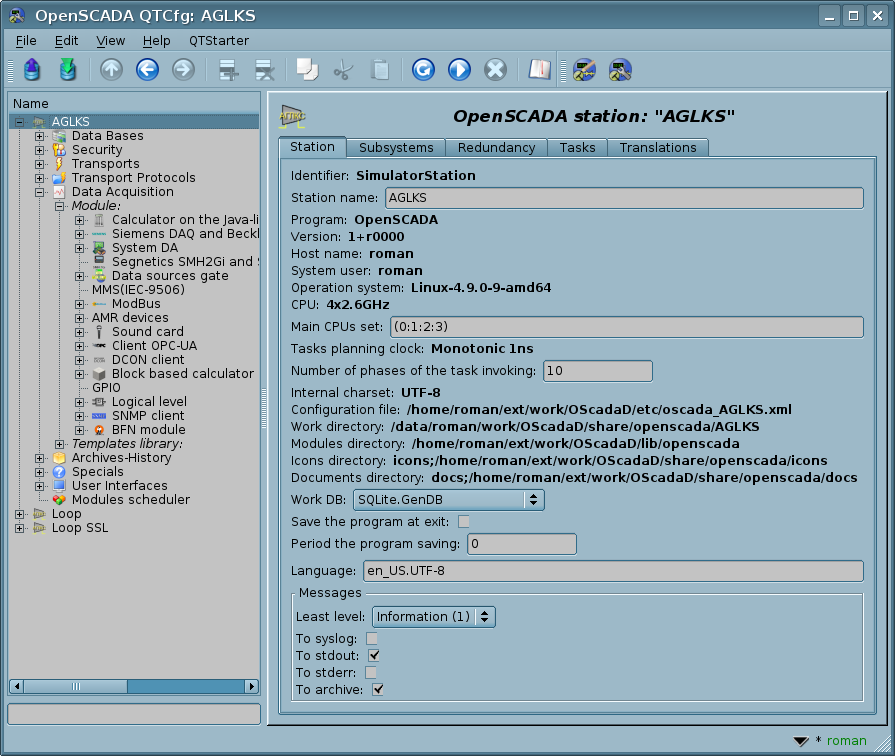Open the Least level message dropdown

(x=434, y=617)
